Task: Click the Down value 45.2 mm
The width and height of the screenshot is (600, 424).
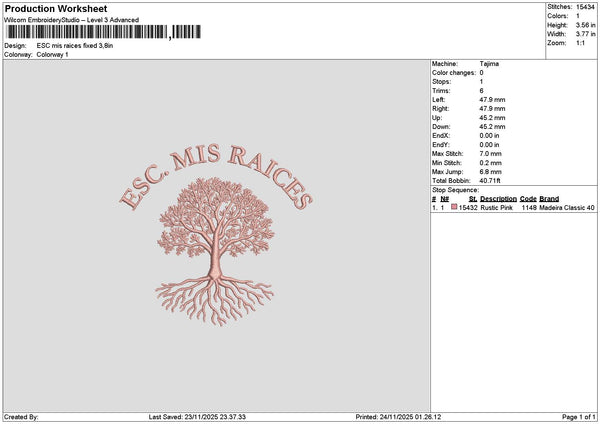Action: (x=492, y=127)
